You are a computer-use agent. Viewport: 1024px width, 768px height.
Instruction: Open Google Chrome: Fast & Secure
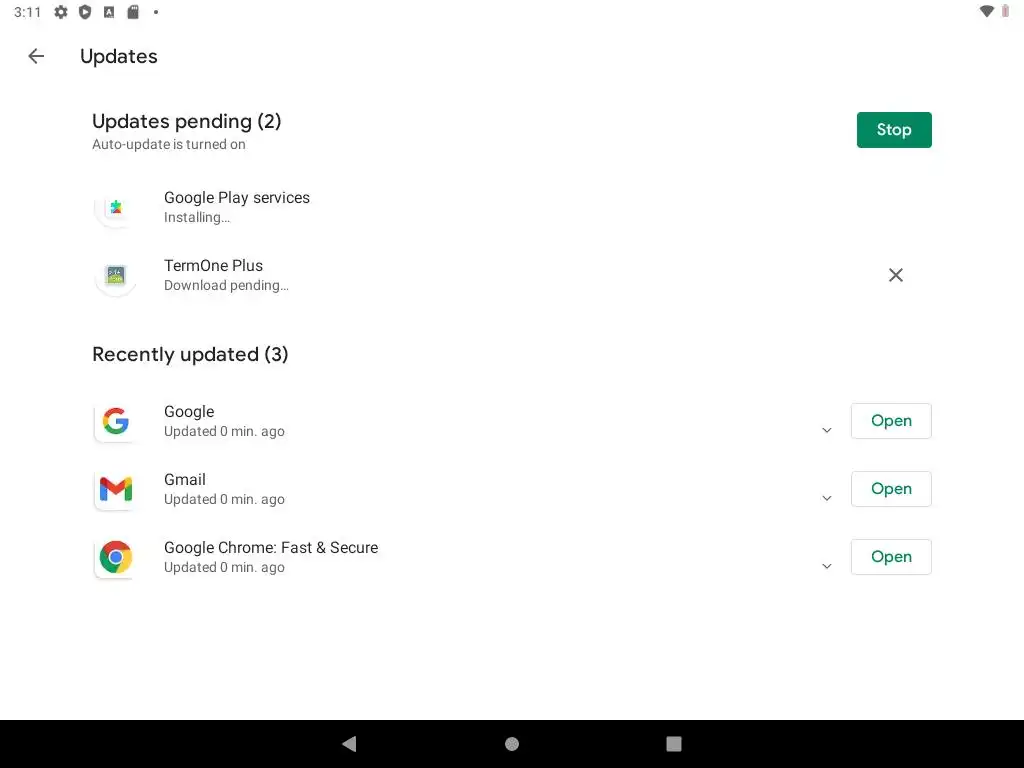pyautogui.click(x=891, y=557)
